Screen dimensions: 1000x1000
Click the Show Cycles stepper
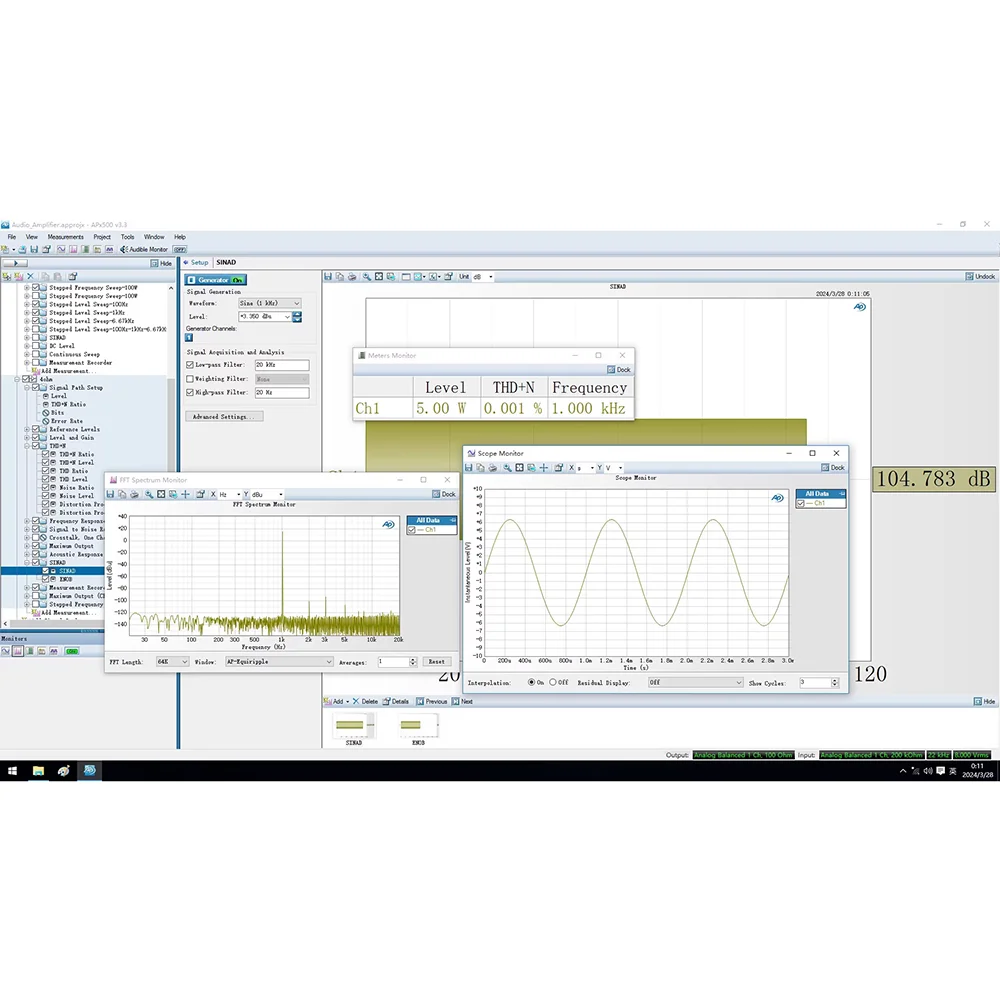coord(834,682)
